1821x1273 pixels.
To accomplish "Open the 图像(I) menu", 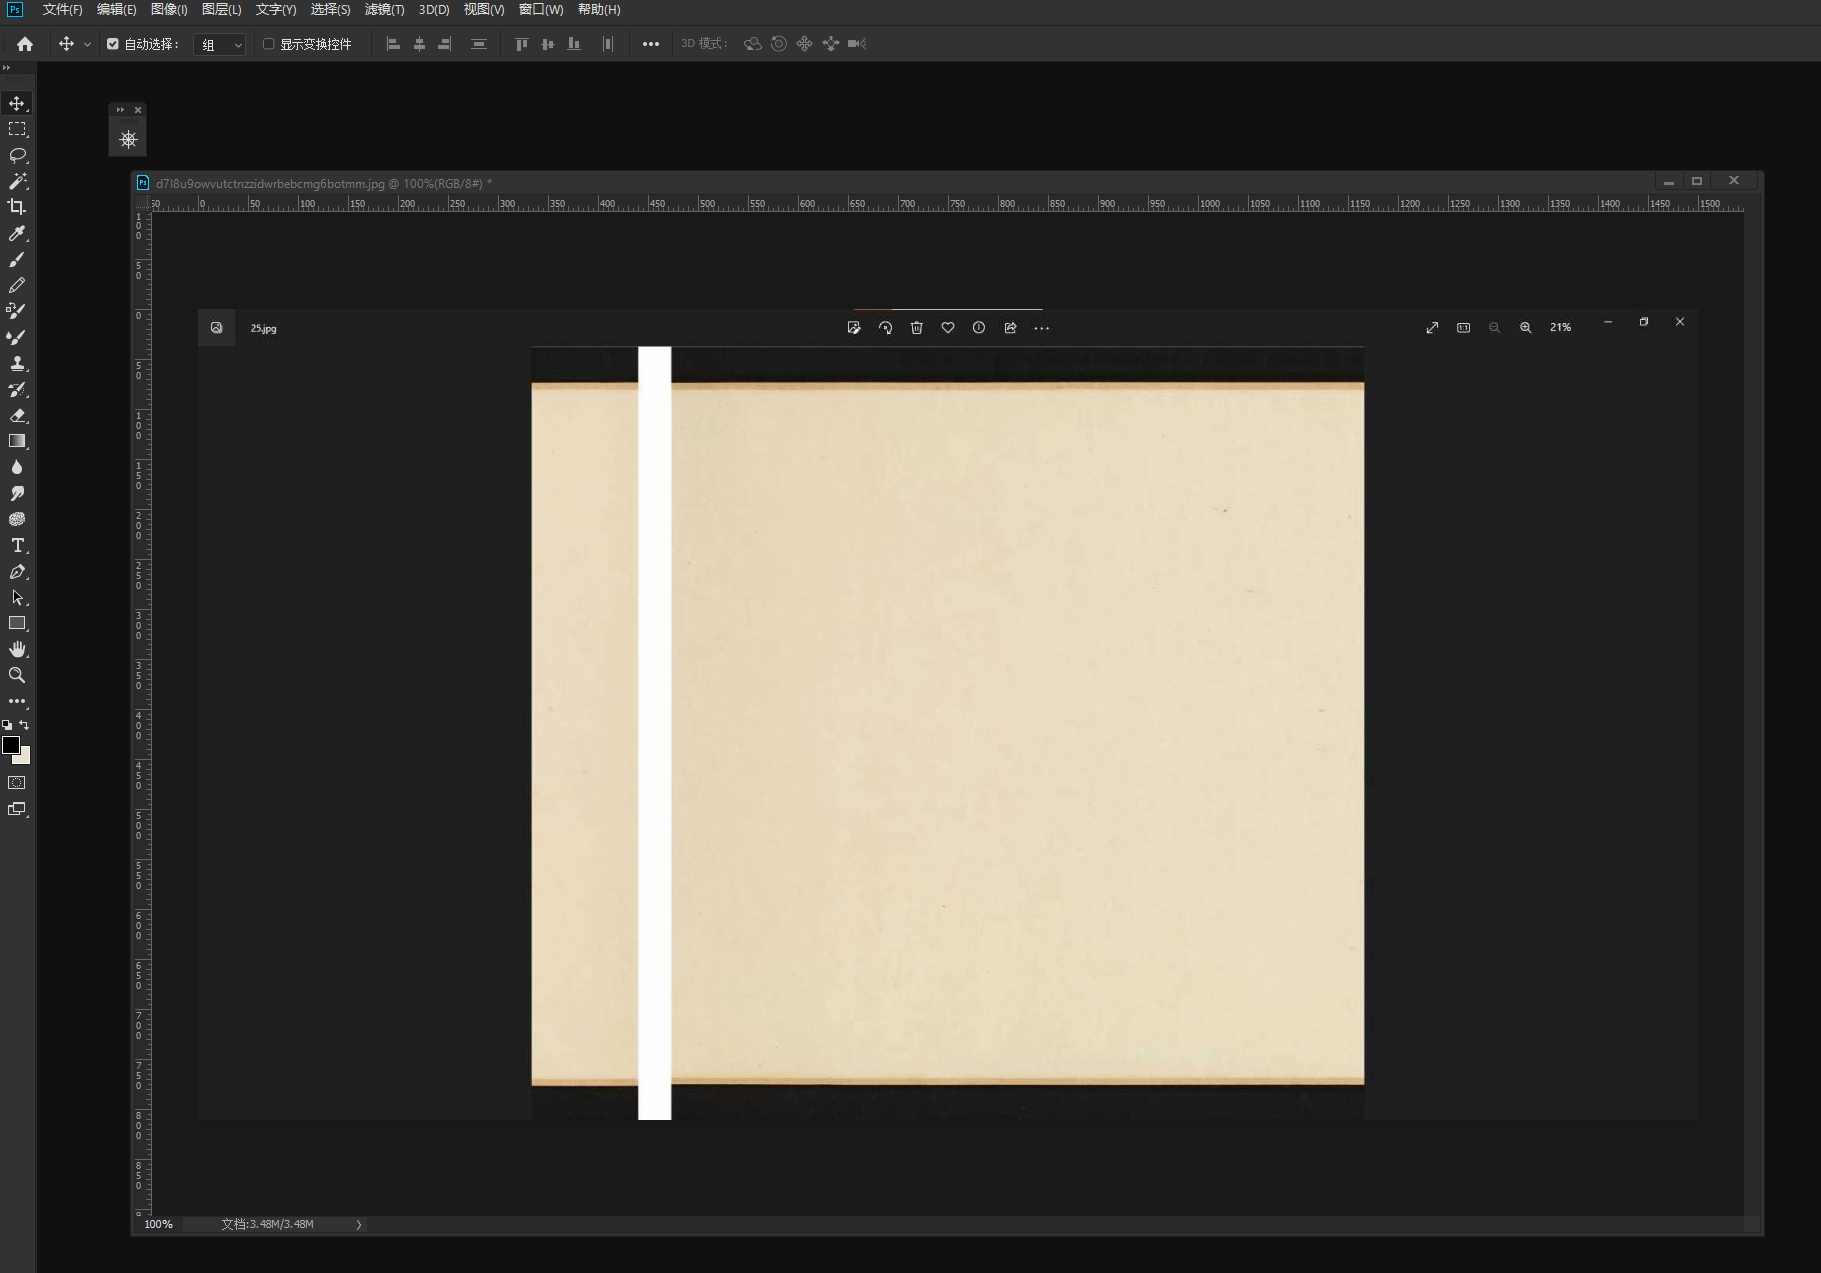I will point(169,10).
